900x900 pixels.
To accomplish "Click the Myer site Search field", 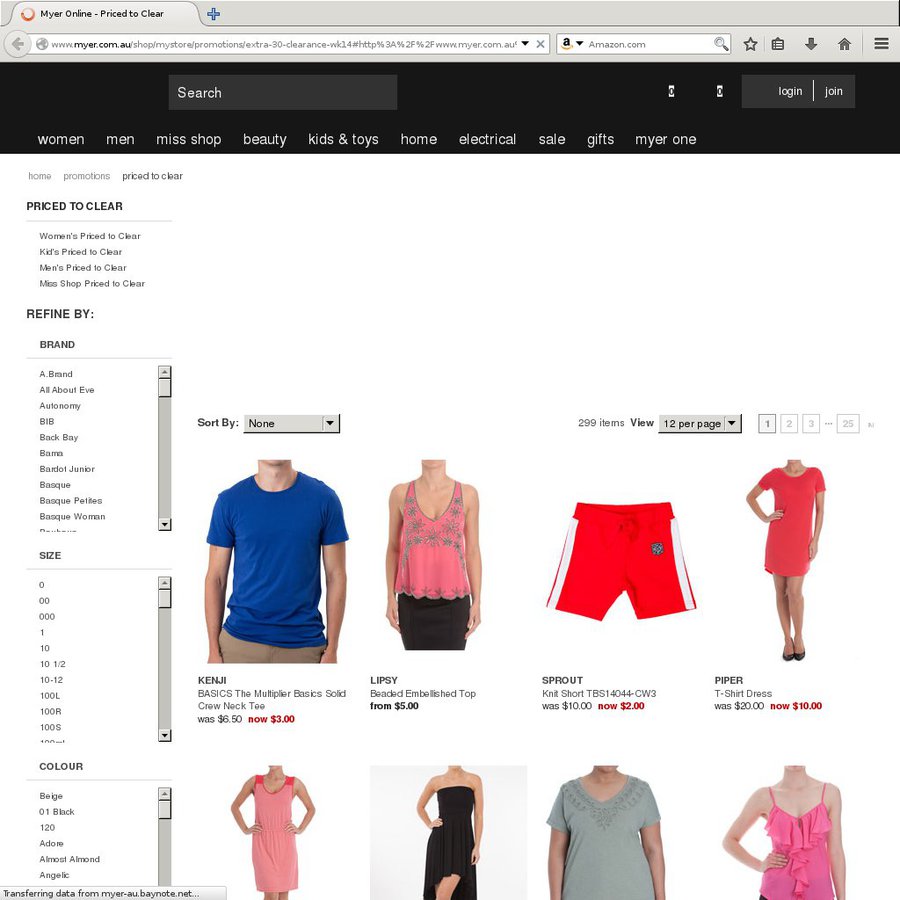I will click(282, 92).
